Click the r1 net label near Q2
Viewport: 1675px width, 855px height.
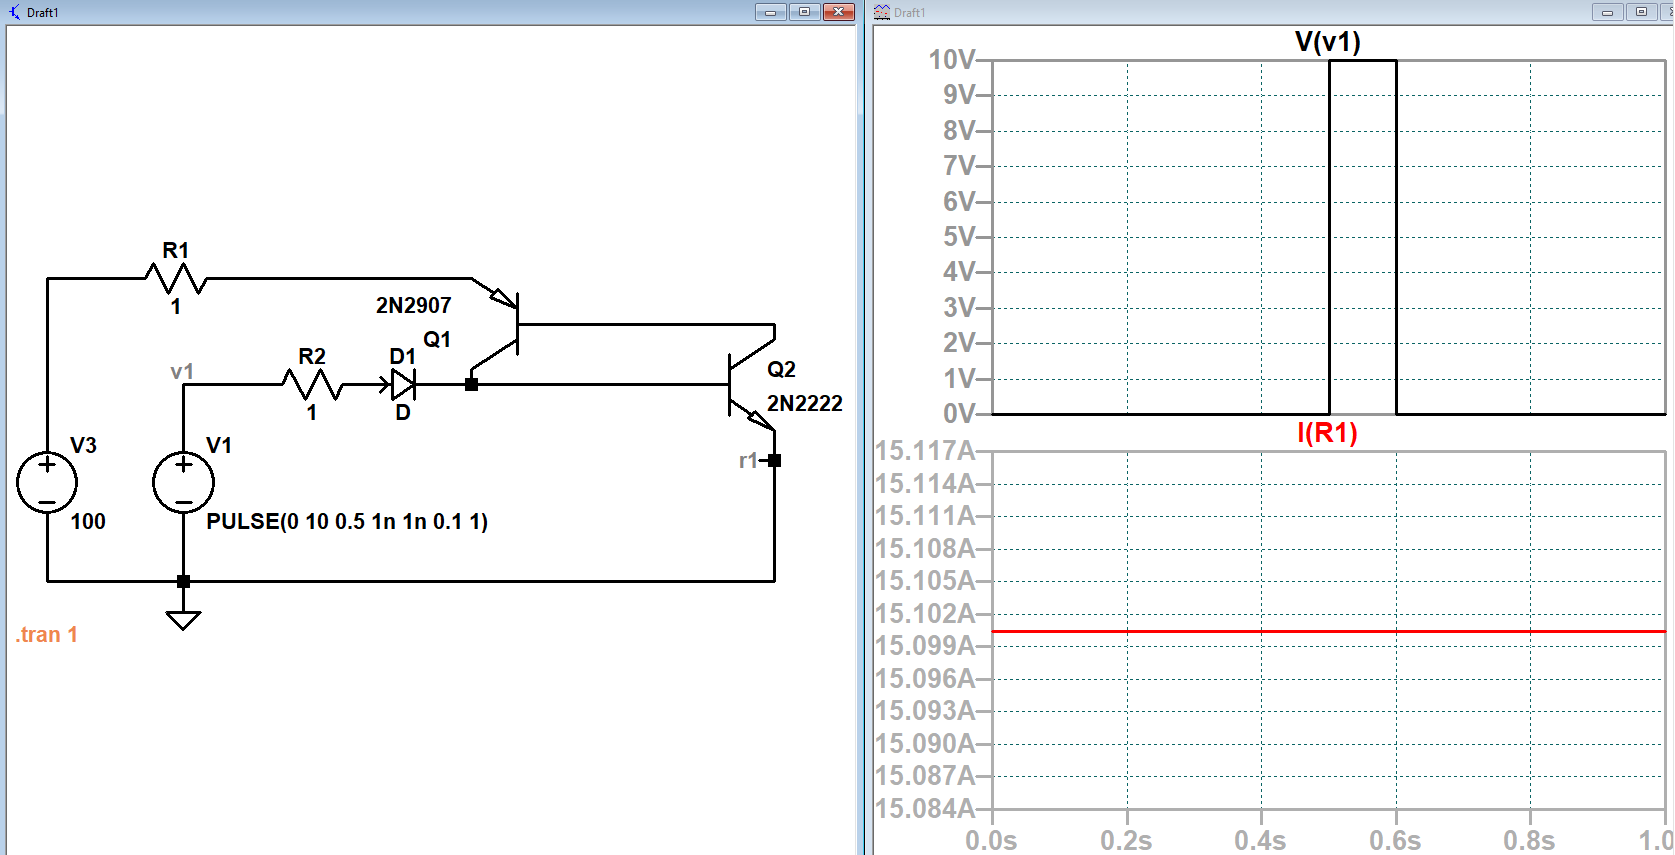(x=748, y=461)
